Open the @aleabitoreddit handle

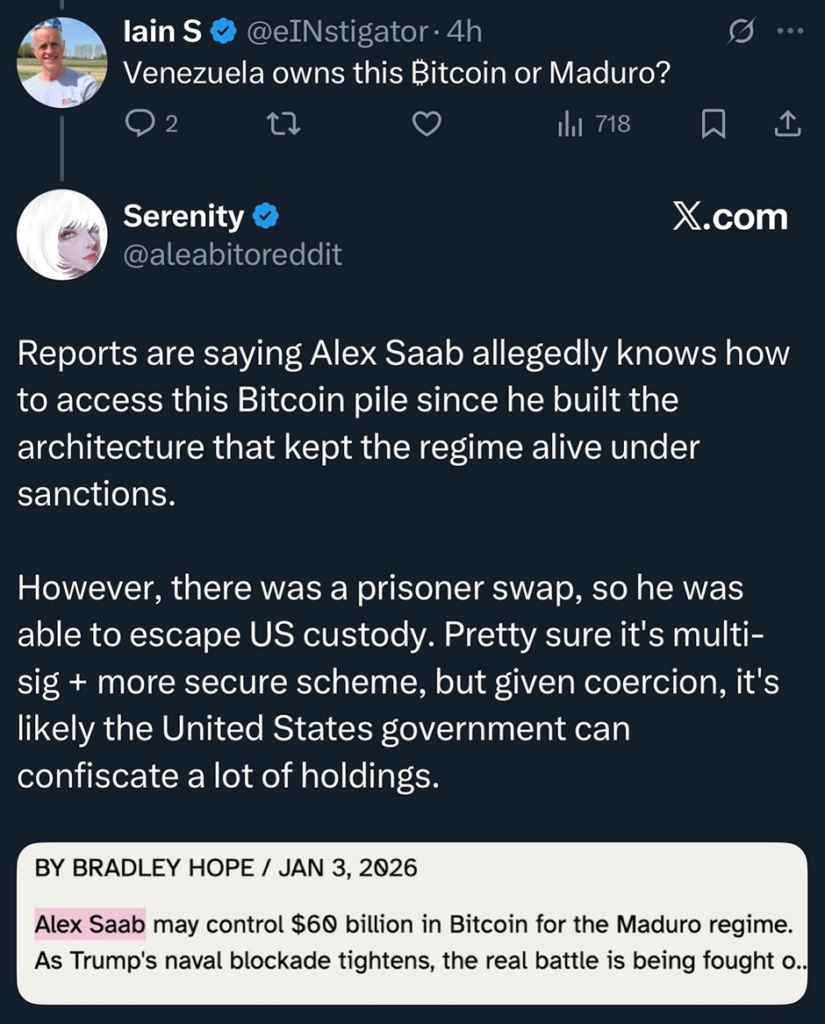232,255
